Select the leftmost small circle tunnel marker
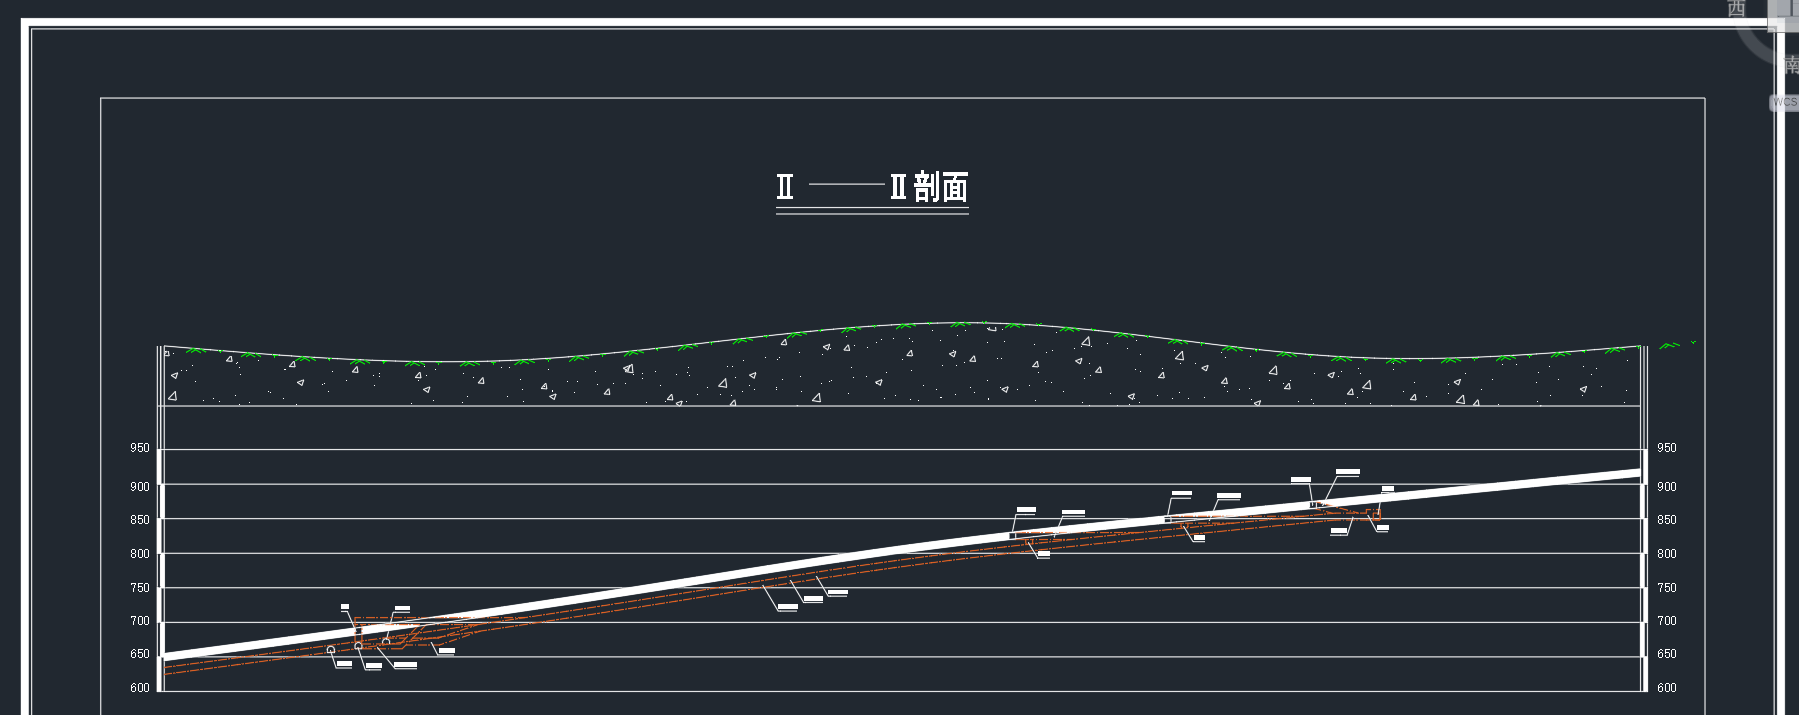 click(331, 650)
